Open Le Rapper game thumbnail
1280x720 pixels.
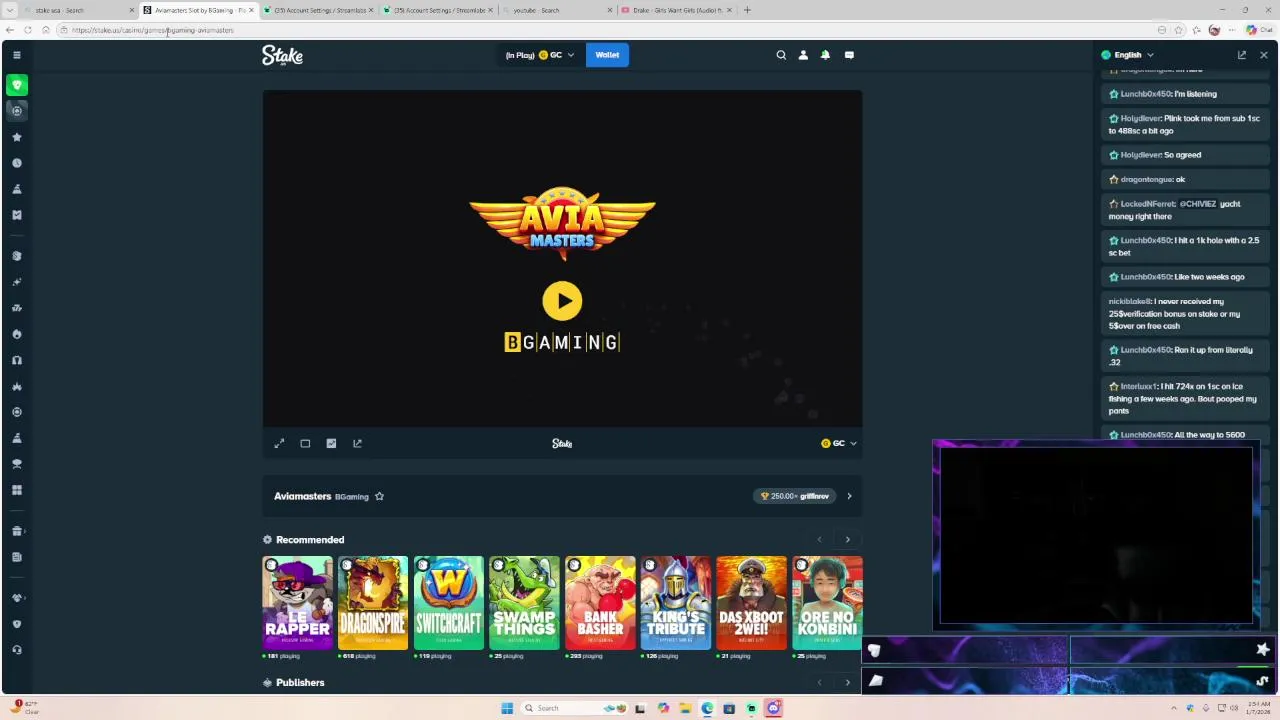(x=297, y=603)
